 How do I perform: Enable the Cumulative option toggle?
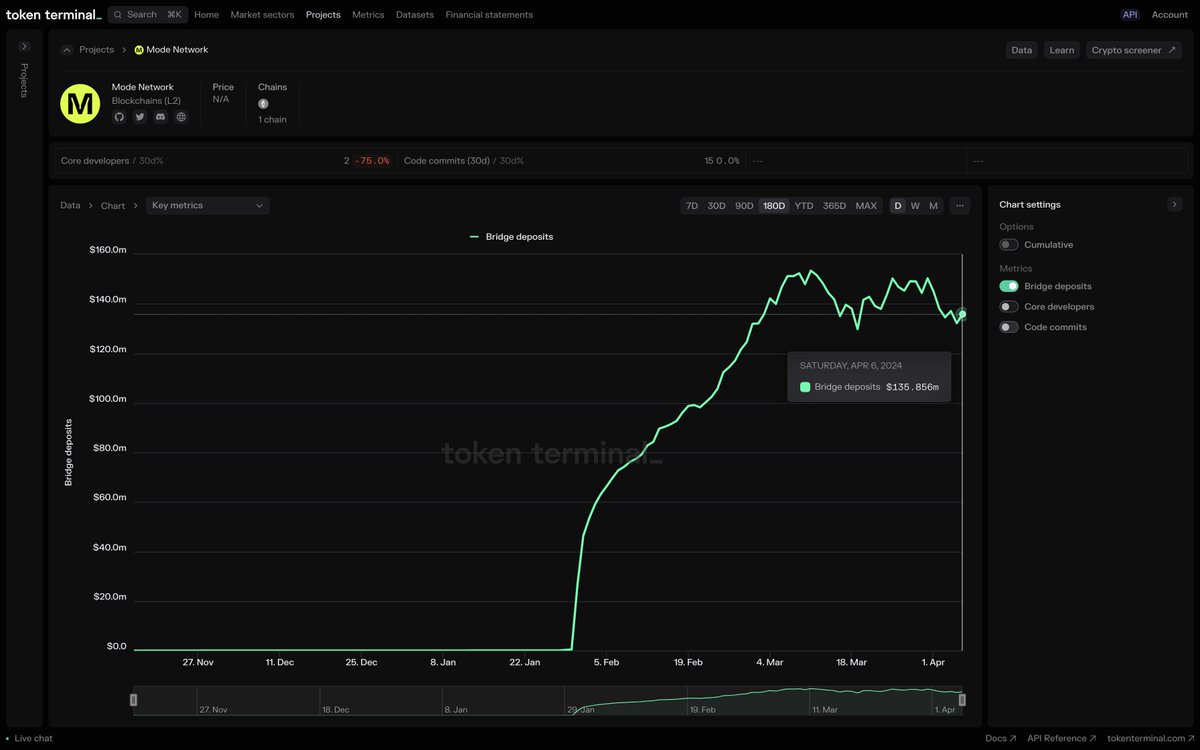1008,244
